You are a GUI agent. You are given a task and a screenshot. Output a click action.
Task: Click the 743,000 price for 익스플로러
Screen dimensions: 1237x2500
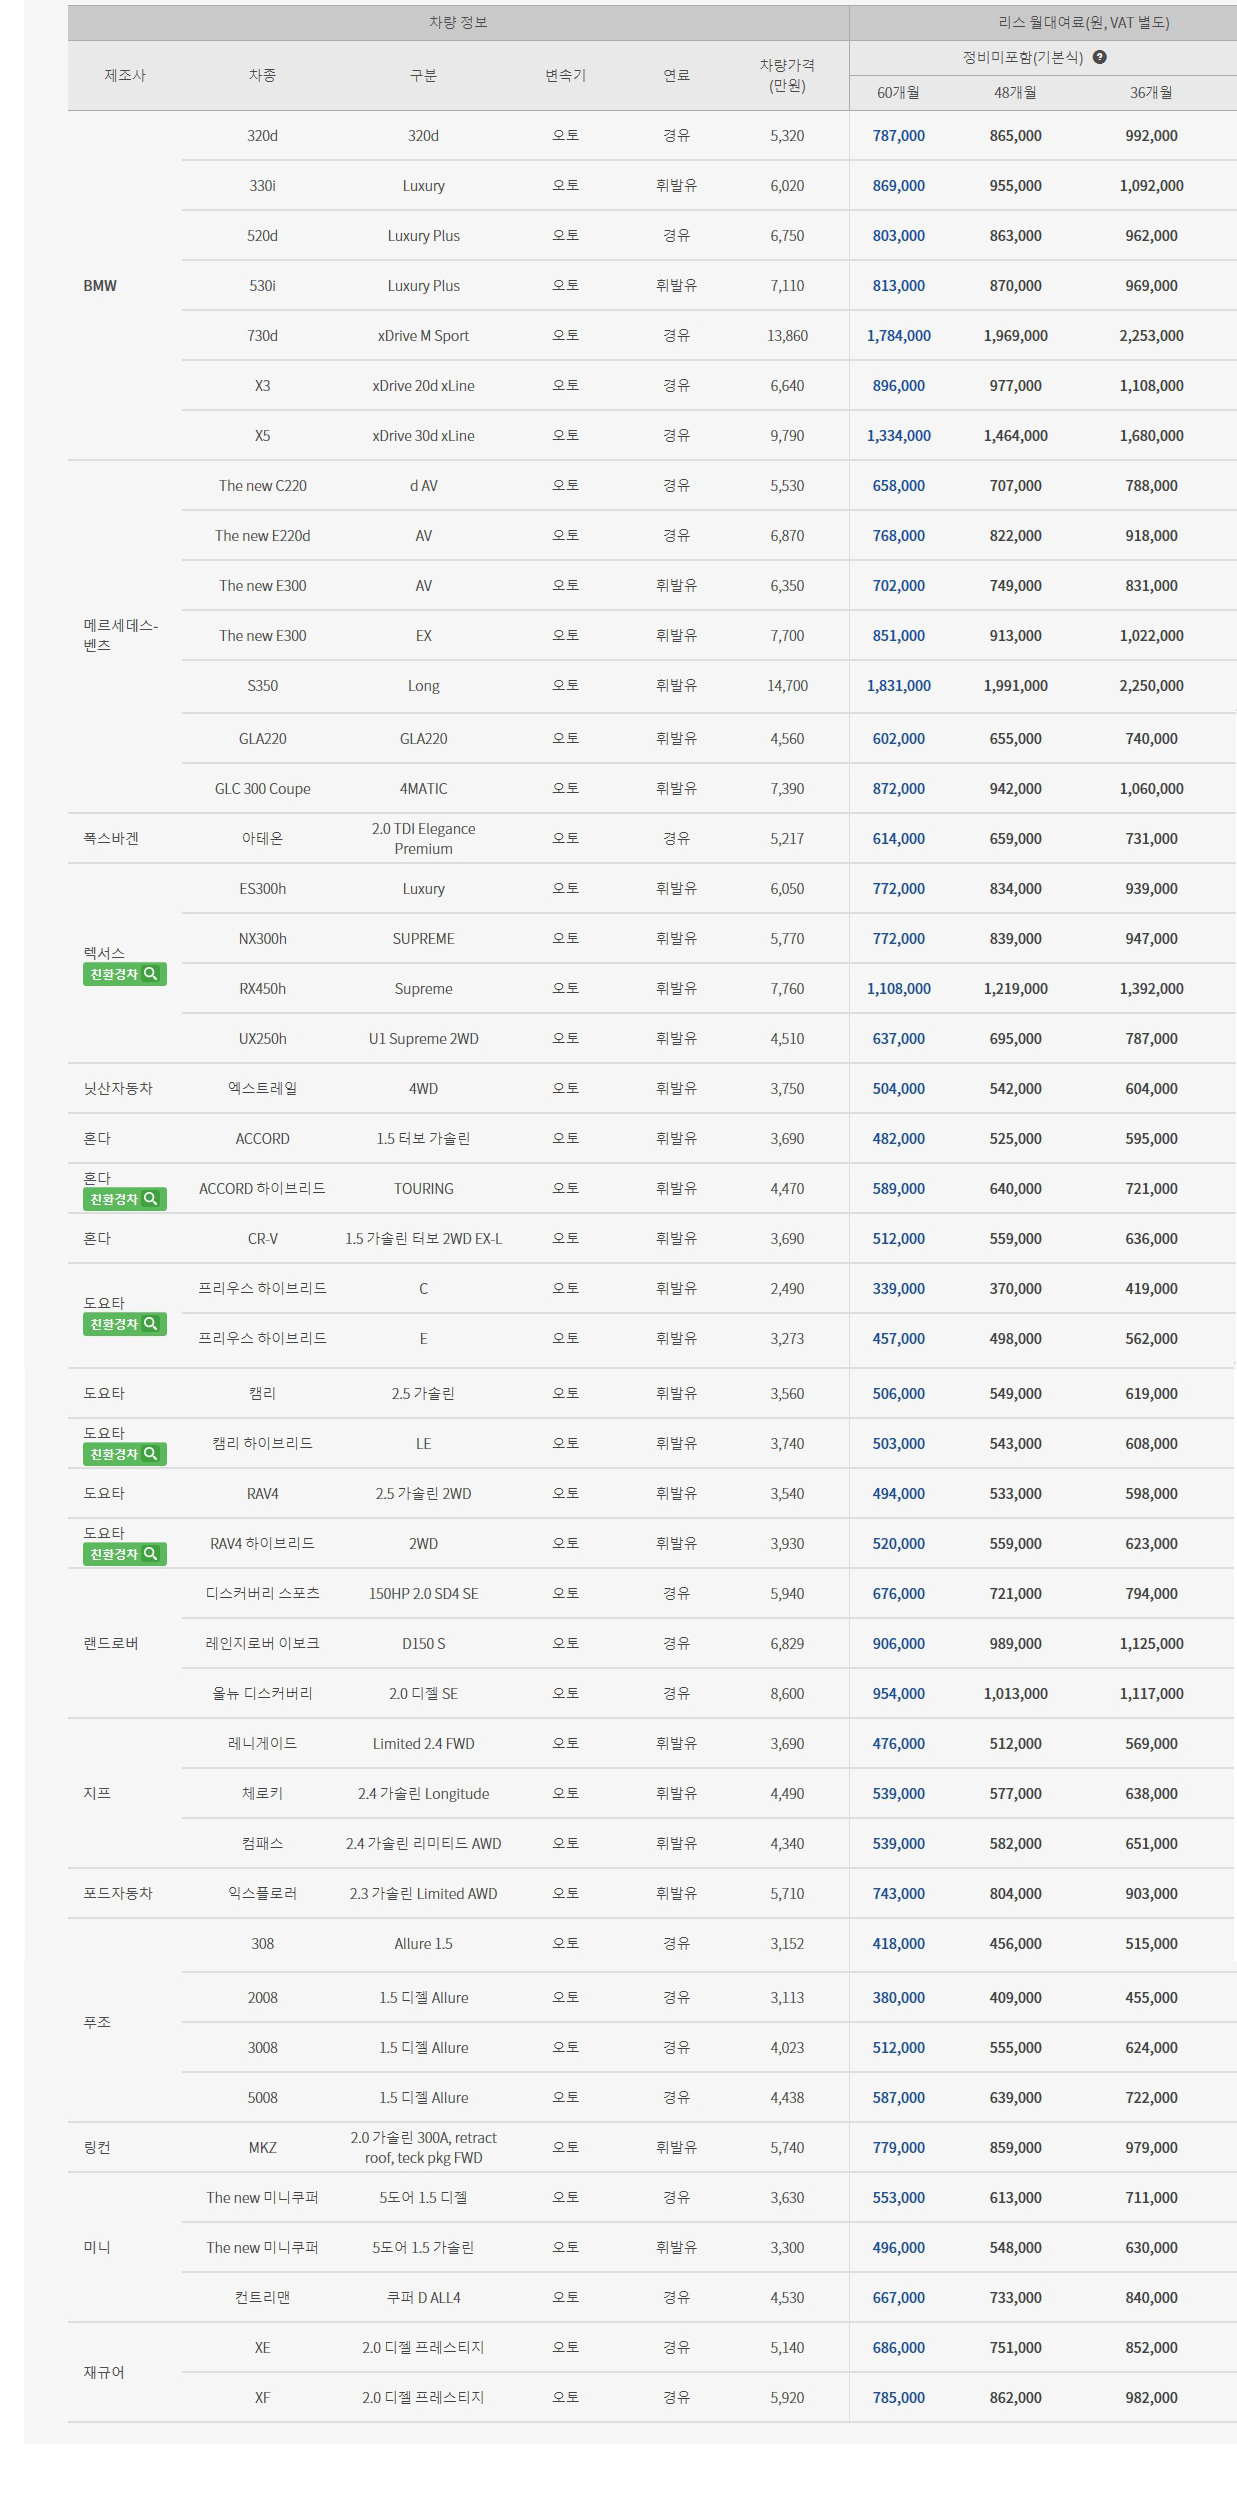pos(898,1894)
